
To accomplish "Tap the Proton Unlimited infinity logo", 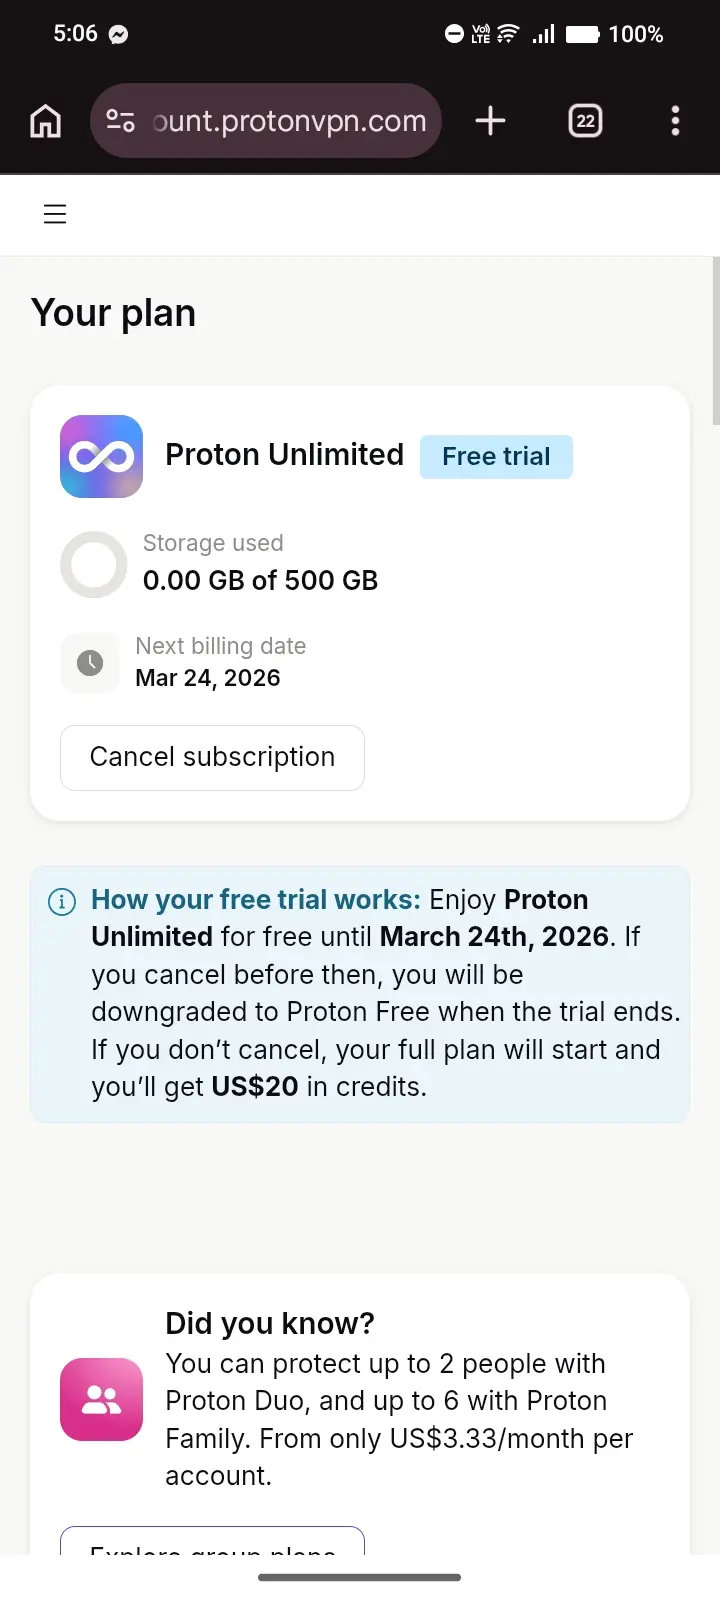I will 101,456.
